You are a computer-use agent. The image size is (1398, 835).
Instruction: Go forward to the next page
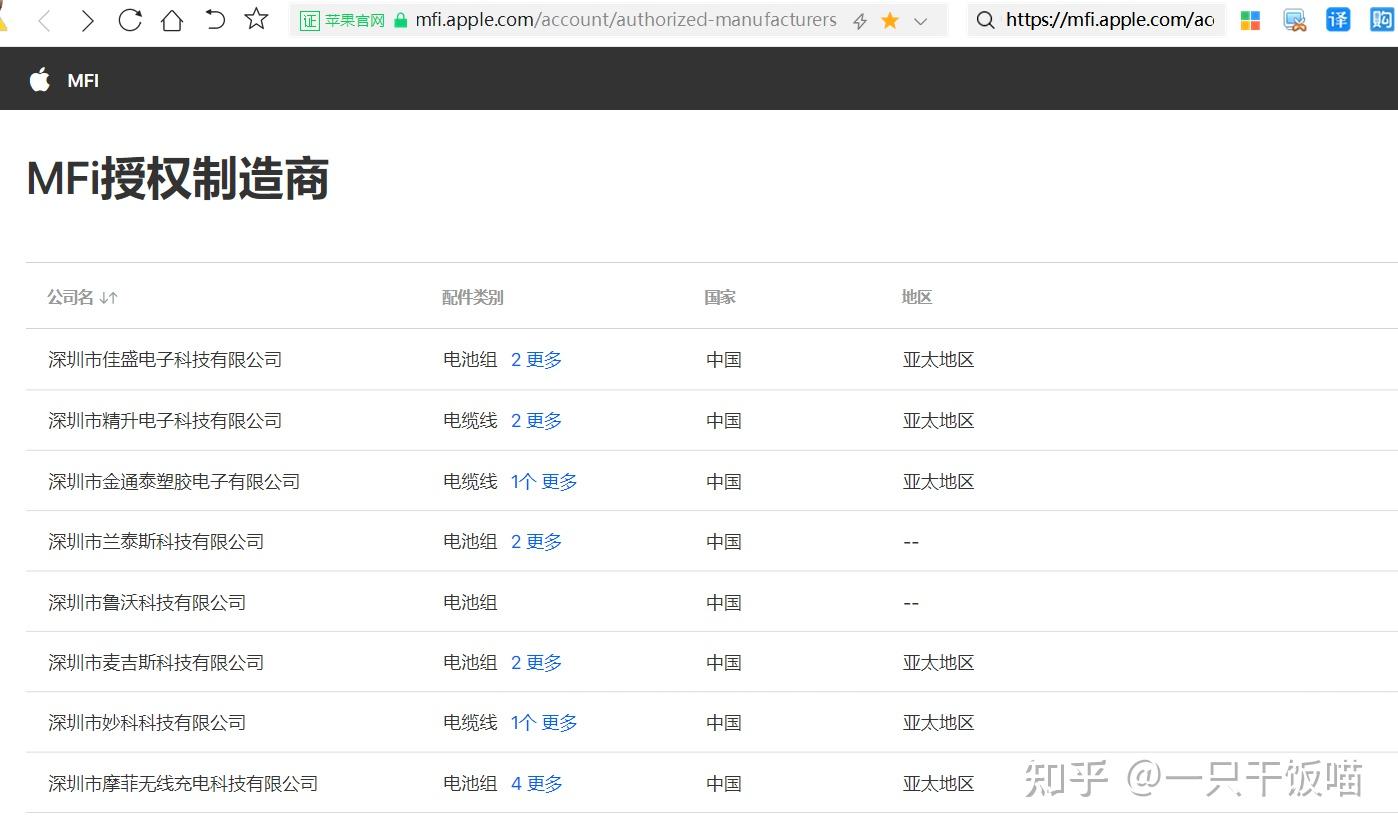click(87, 20)
